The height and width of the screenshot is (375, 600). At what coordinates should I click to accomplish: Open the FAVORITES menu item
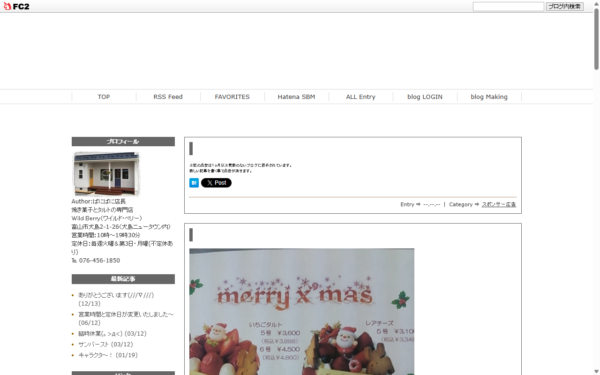[x=232, y=97]
